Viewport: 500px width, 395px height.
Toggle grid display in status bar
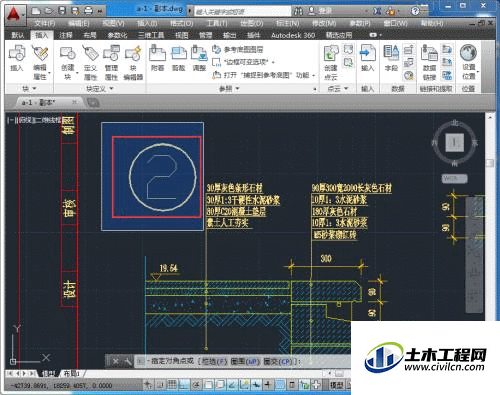click(172, 385)
